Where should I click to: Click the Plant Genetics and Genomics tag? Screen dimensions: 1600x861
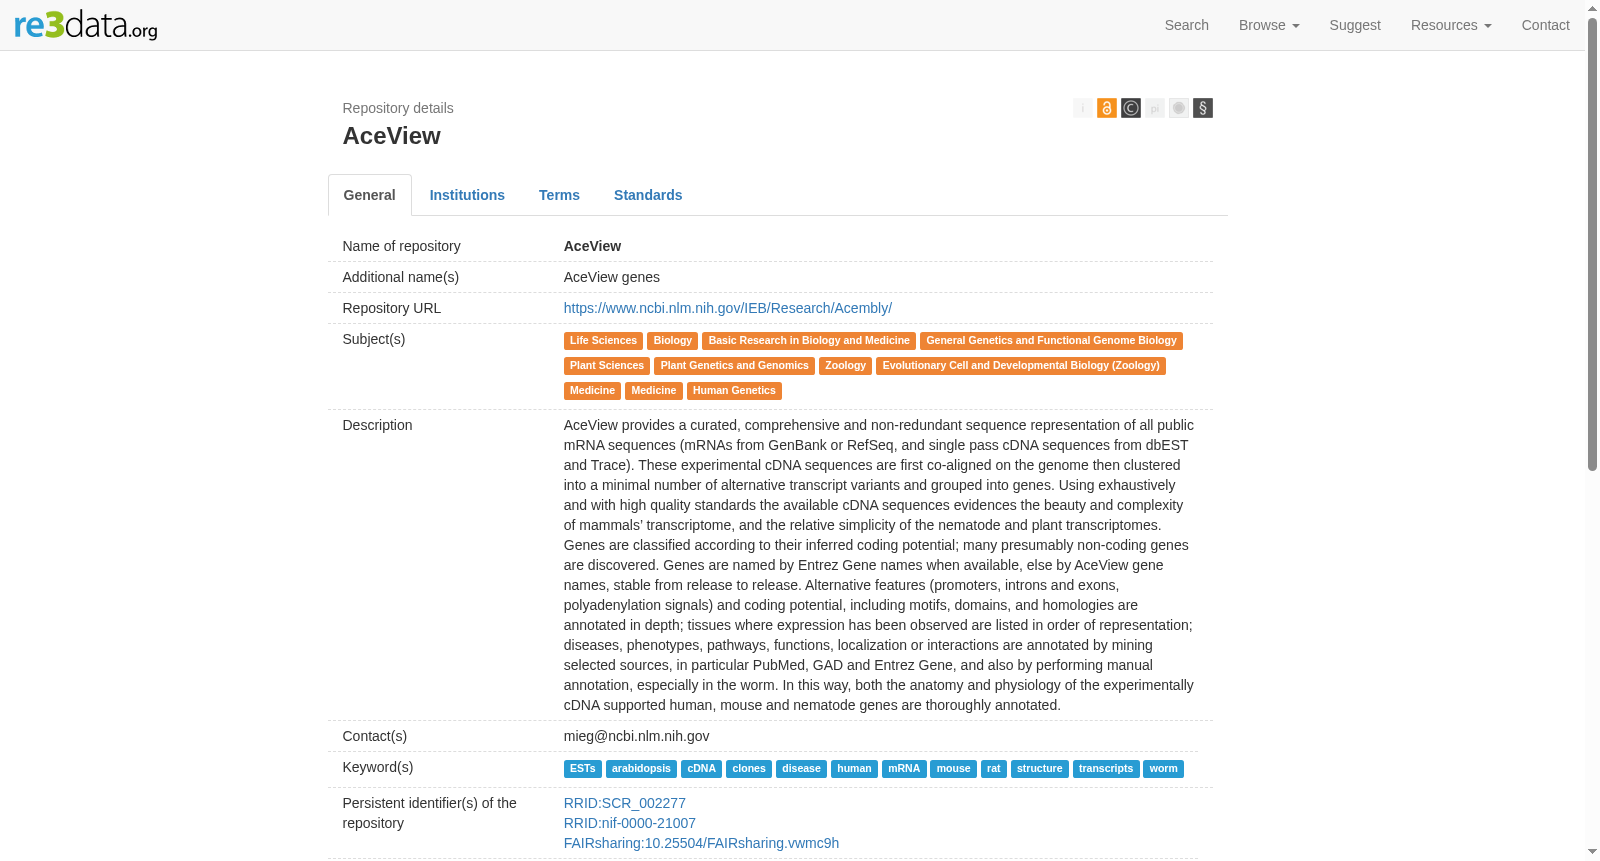click(x=734, y=366)
